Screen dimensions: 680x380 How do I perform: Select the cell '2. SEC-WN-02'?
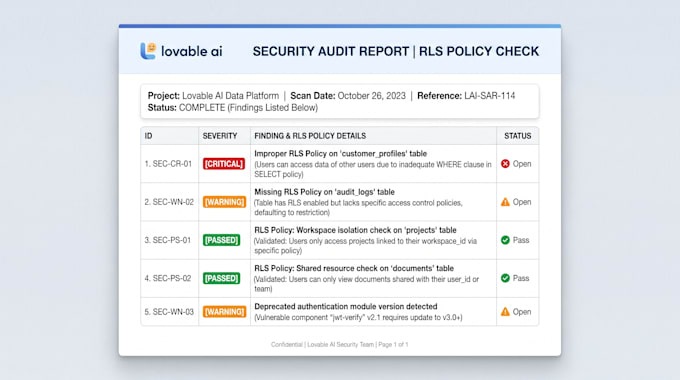pyautogui.click(x=169, y=202)
